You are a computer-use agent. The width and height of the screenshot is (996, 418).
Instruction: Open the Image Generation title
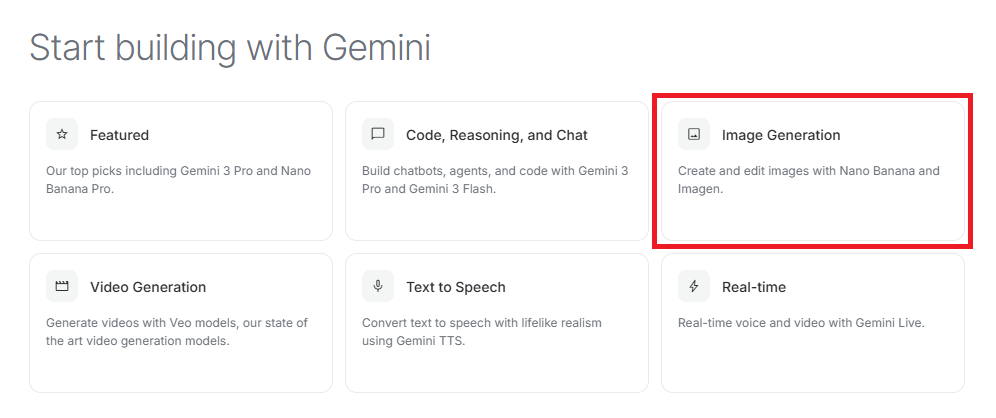(x=781, y=135)
